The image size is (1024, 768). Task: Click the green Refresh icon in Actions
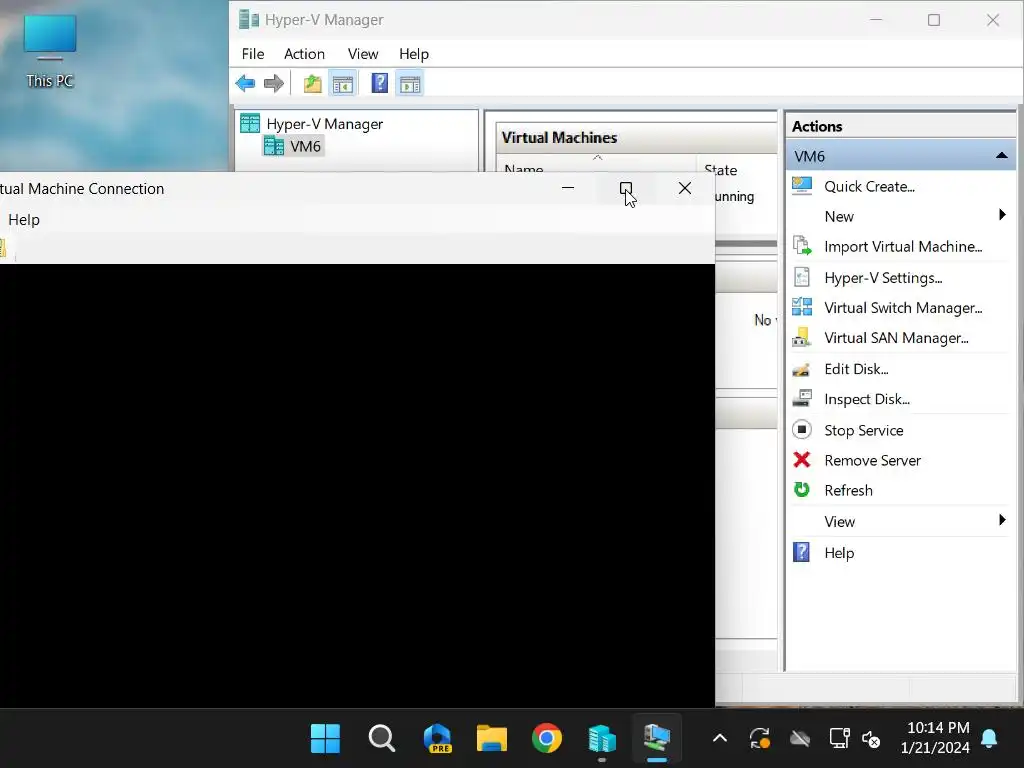click(x=802, y=490)
